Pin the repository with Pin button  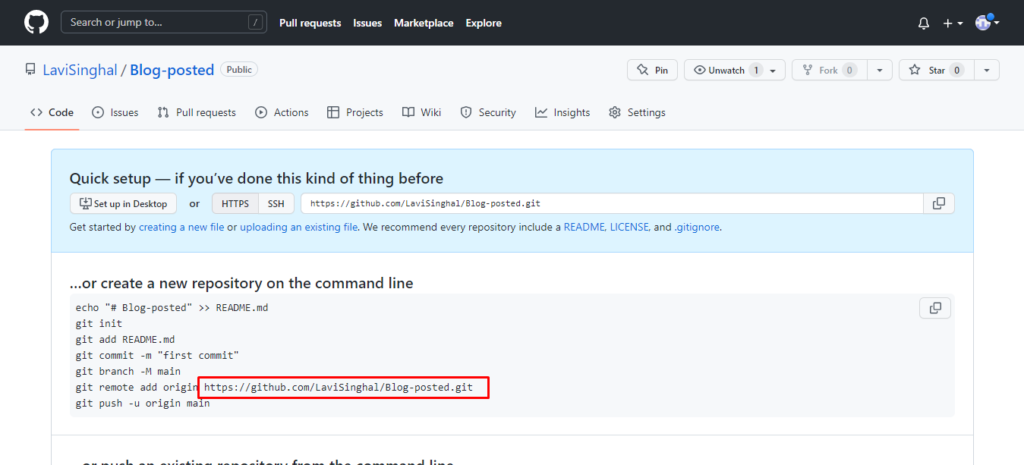[x=652, y=70]
